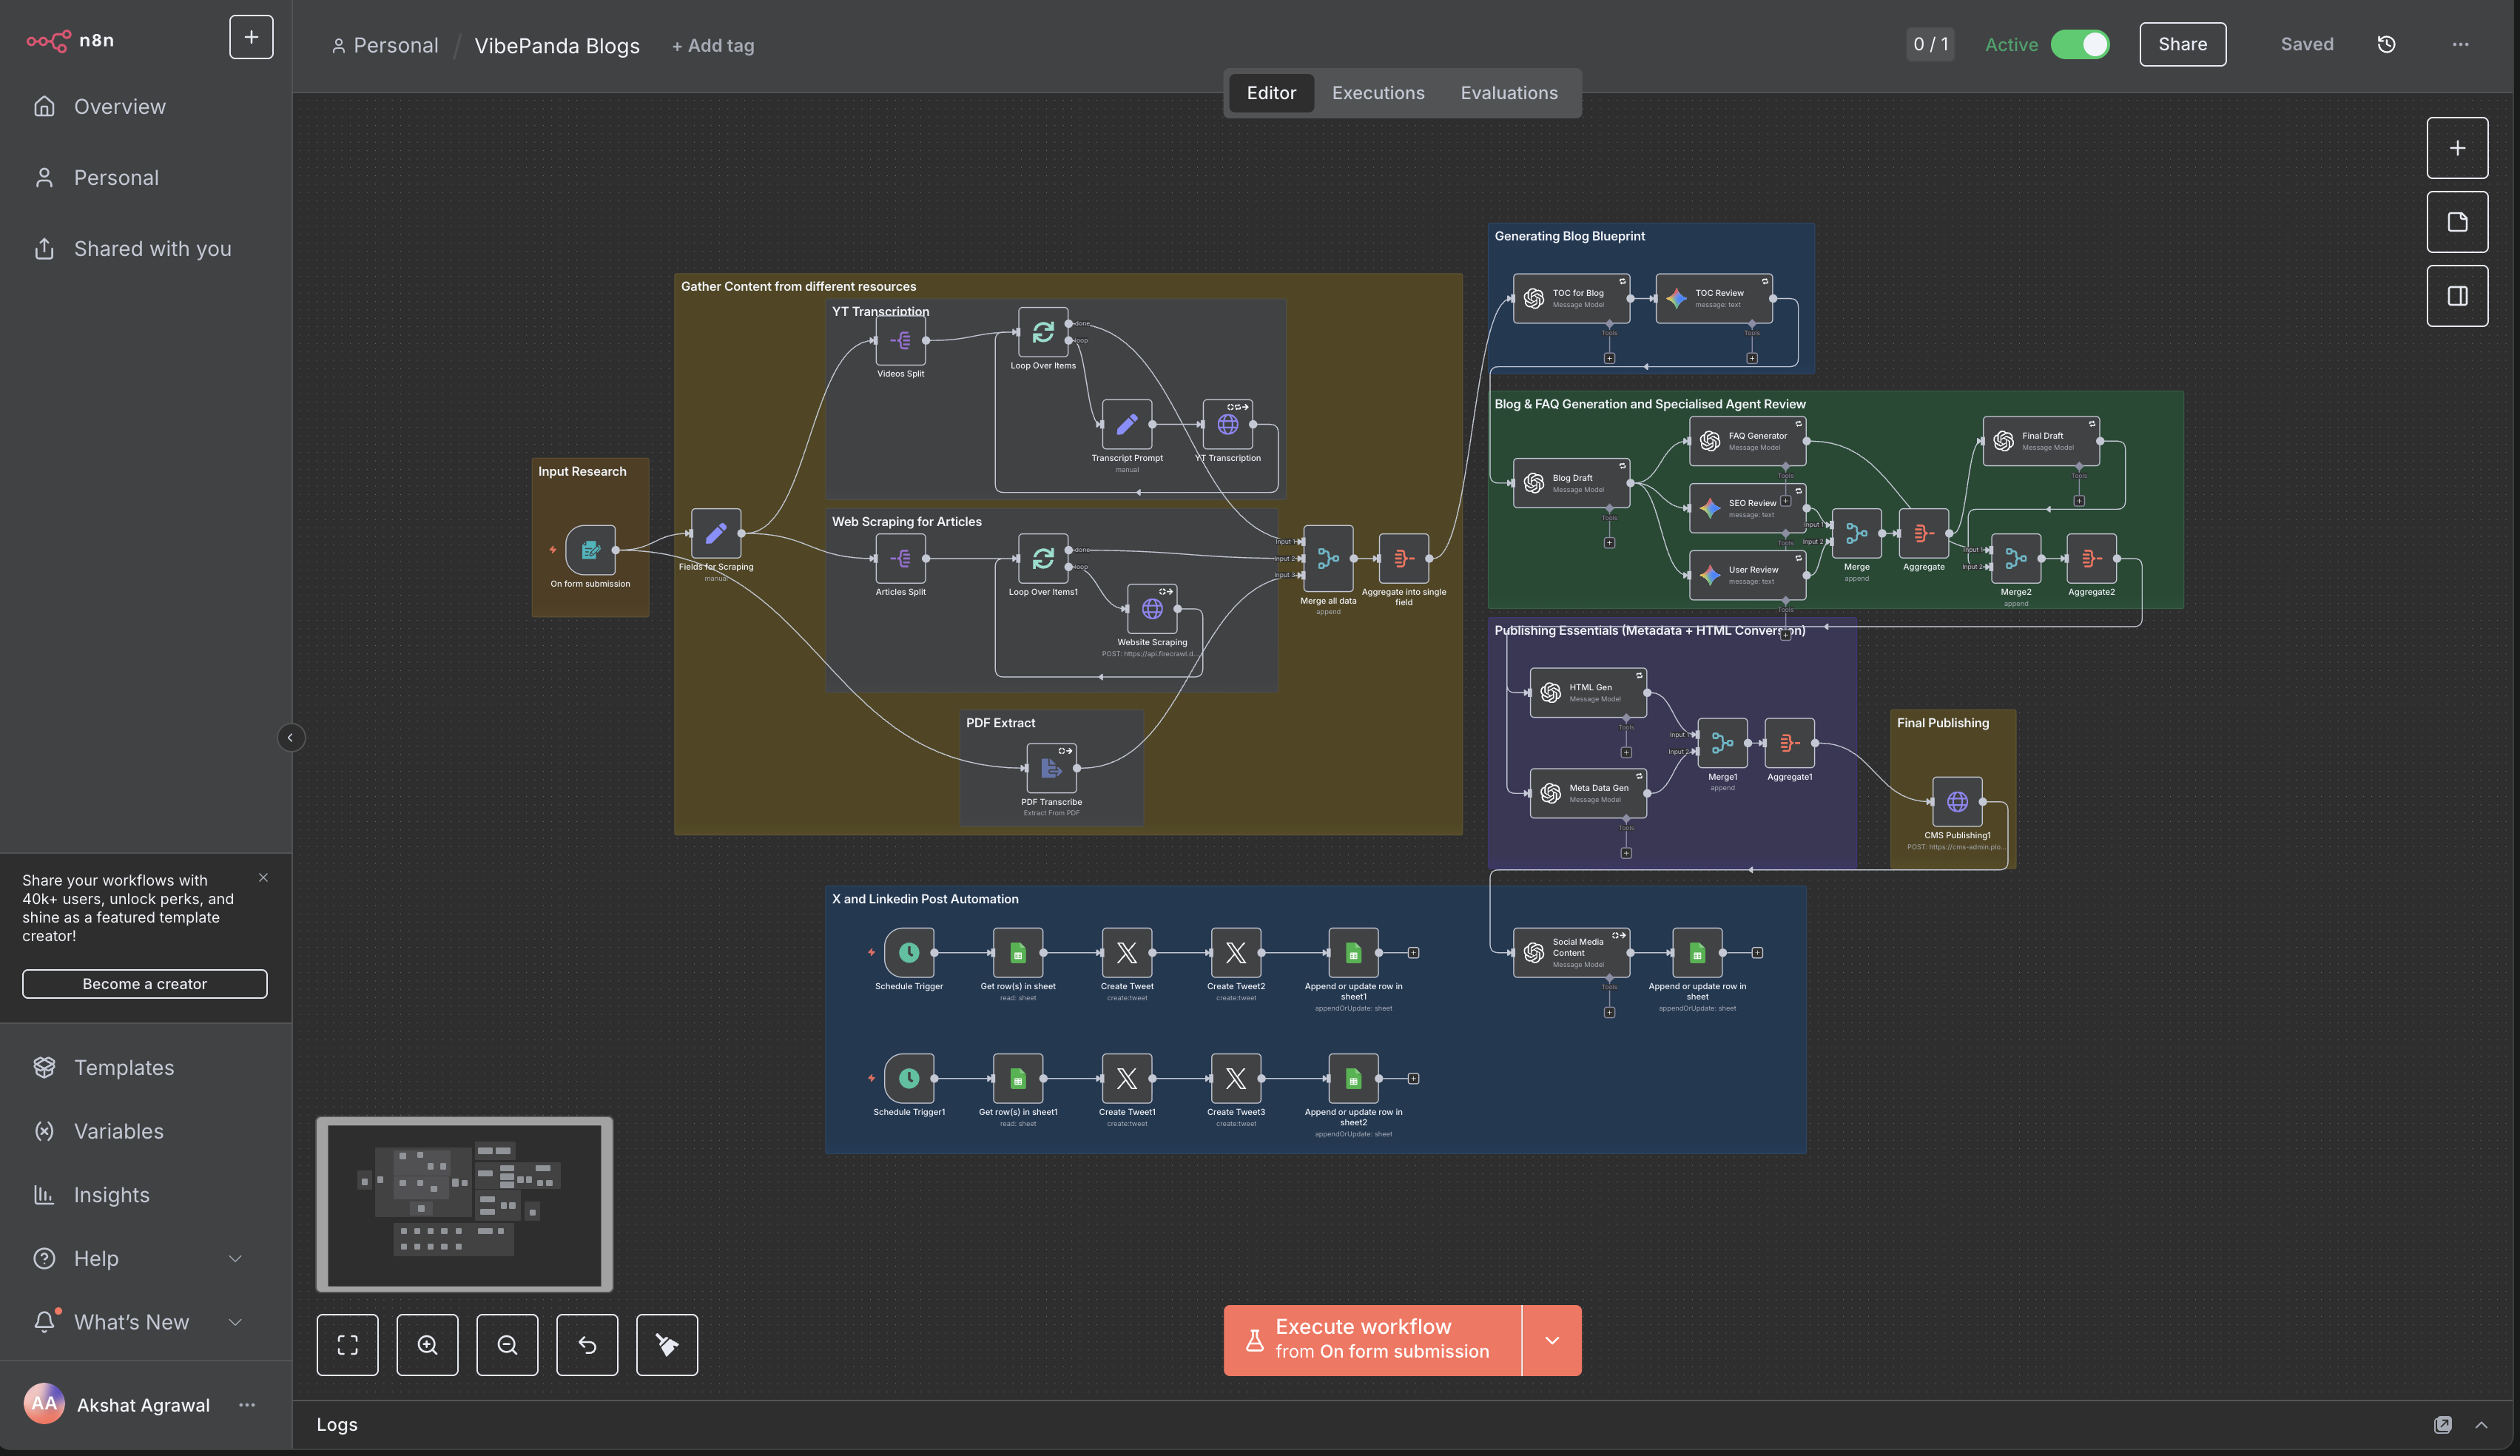
Task: Click the undo arrow icon
Action: (x=587, y=1344)
